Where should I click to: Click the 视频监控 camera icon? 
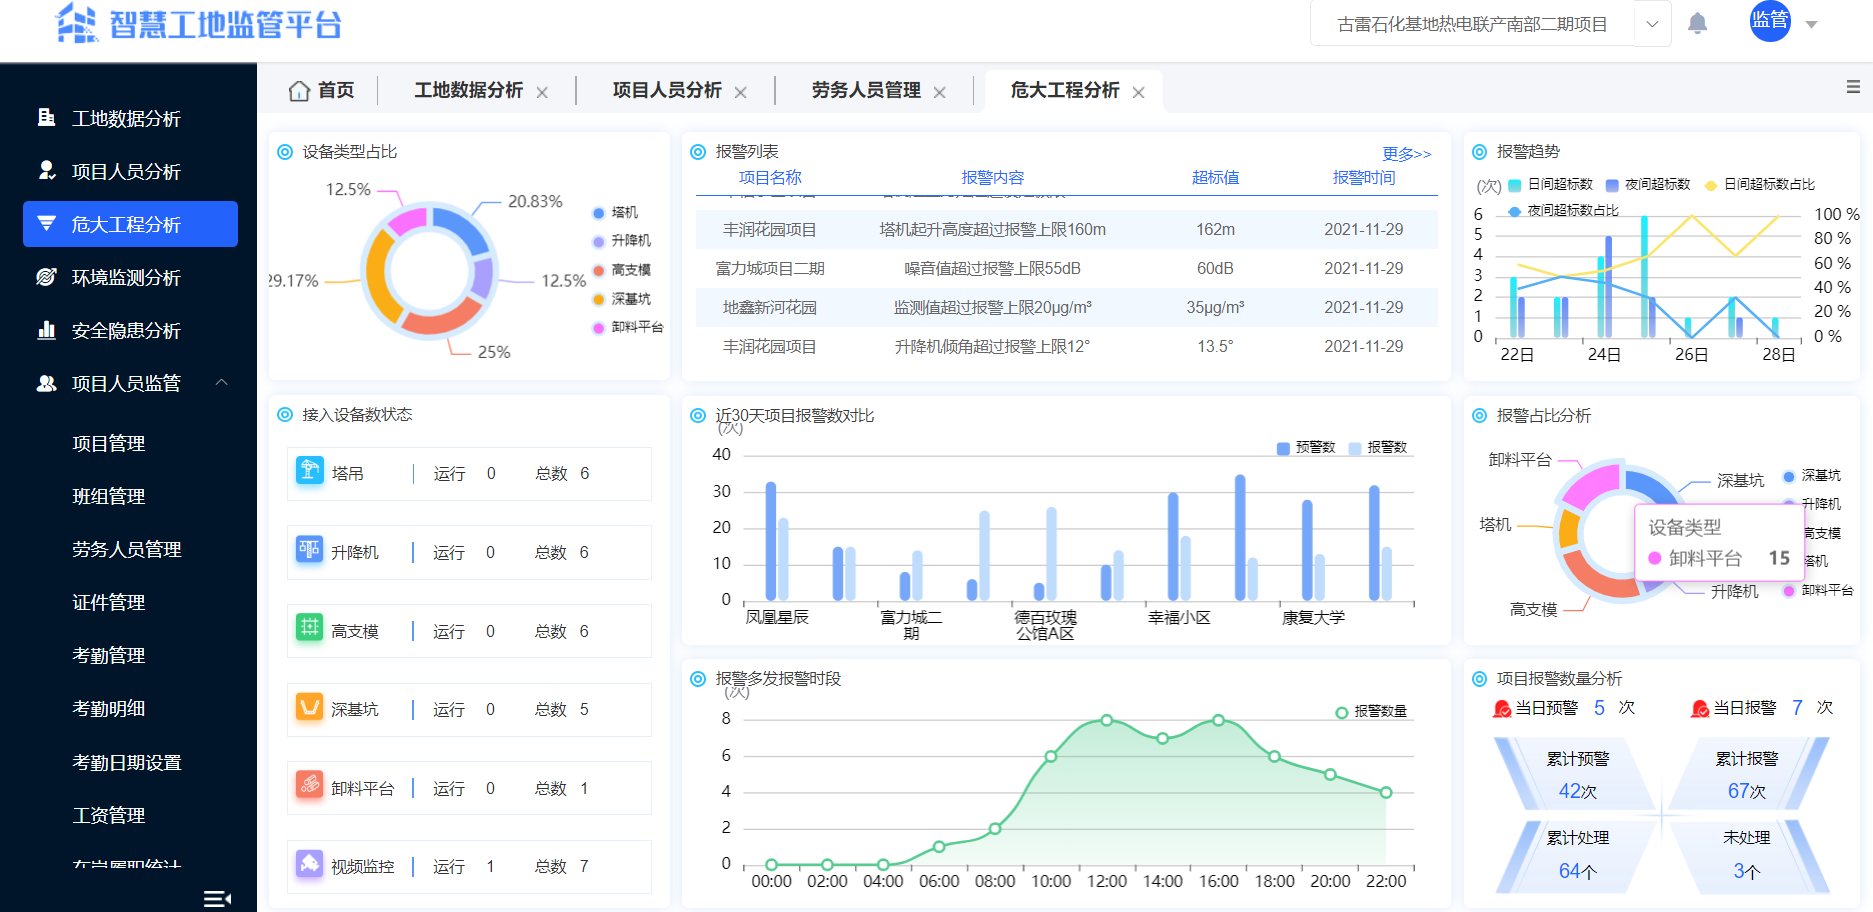tap(310, 865)
